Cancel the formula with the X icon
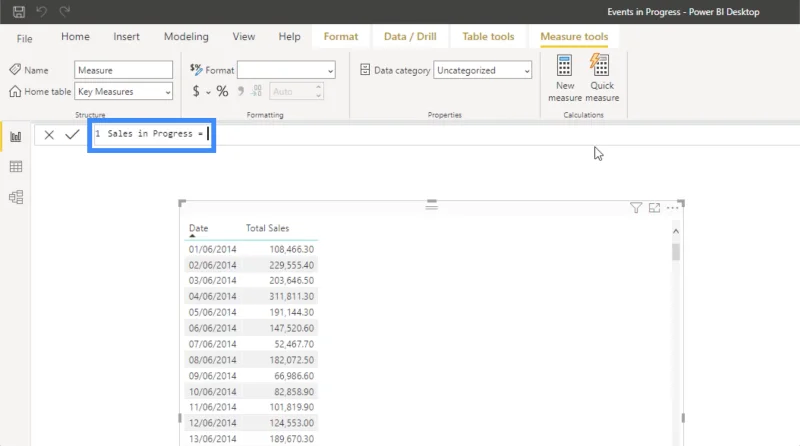The height and width of the screenshot is (446, 800). point(49,135)
